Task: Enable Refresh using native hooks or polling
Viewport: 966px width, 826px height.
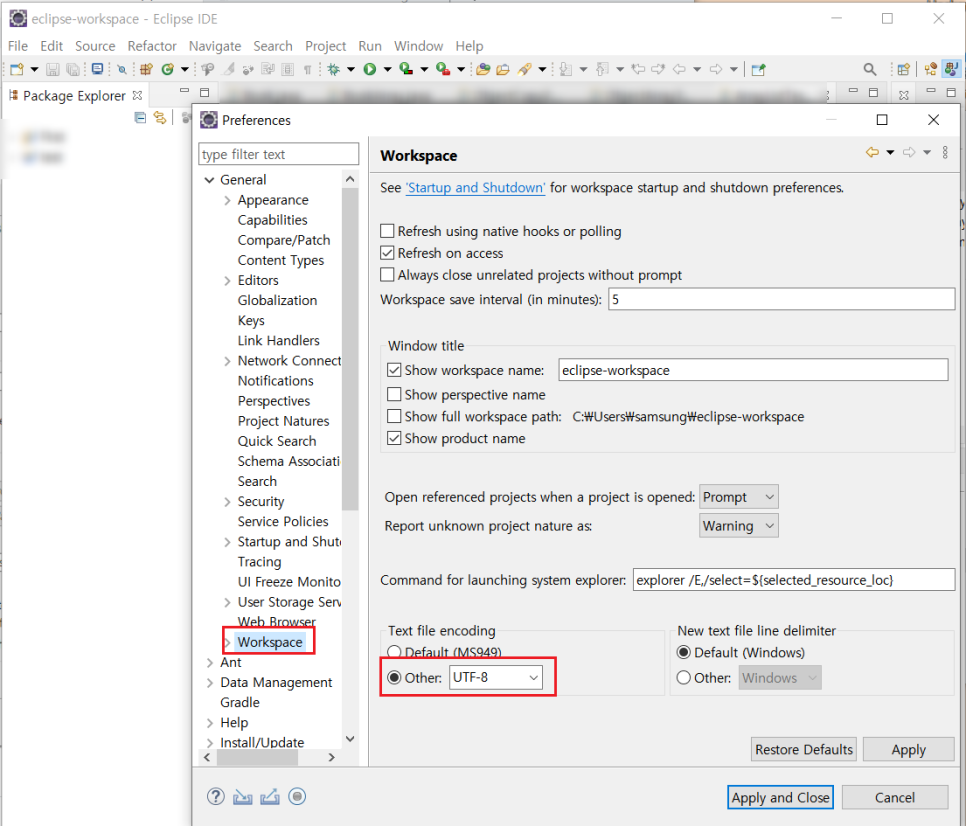Action: pos(387,231)
